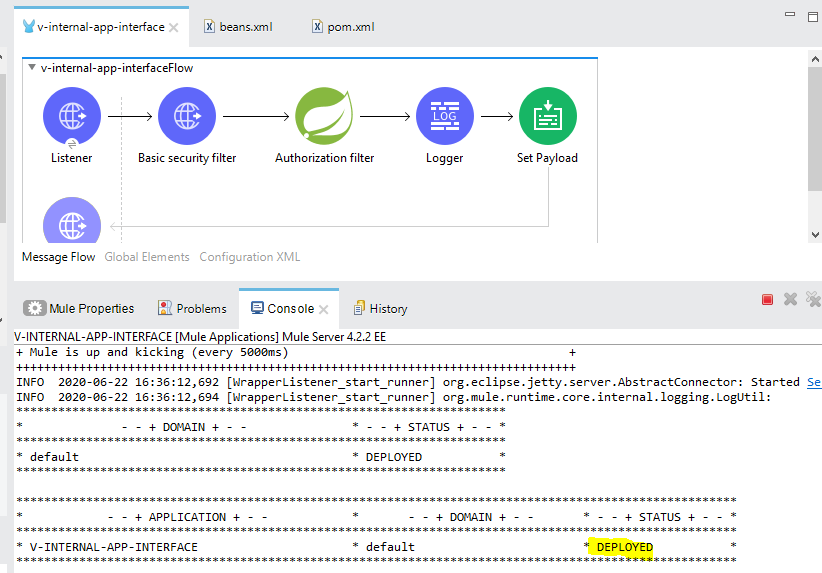This screenshot has width=822, height=573.
Task: Select the Authorization filter Spring node
Action: [x=324, y=116]
